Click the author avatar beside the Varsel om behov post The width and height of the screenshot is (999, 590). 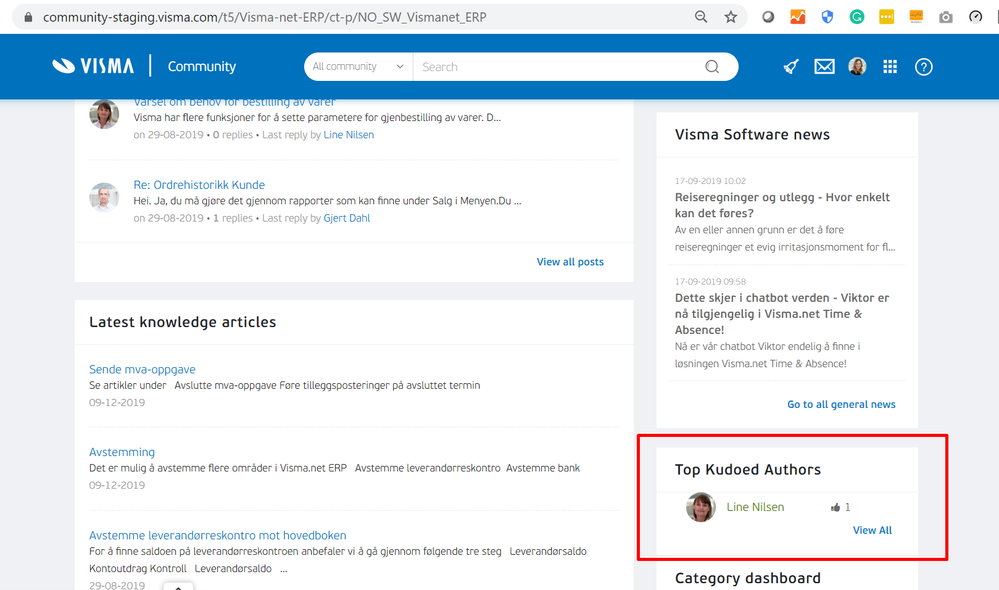104,114
